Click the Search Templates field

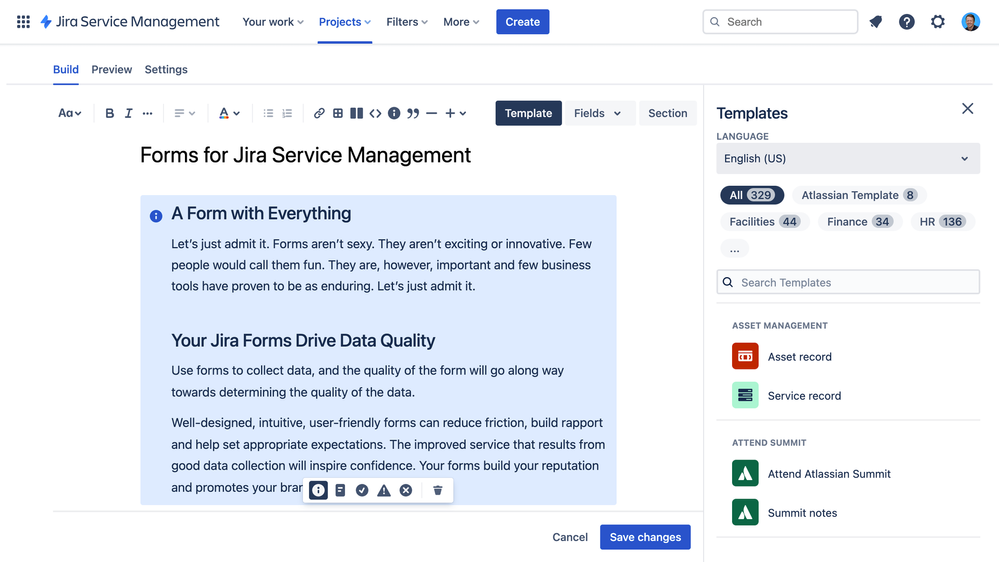click(x=848, y=282)
